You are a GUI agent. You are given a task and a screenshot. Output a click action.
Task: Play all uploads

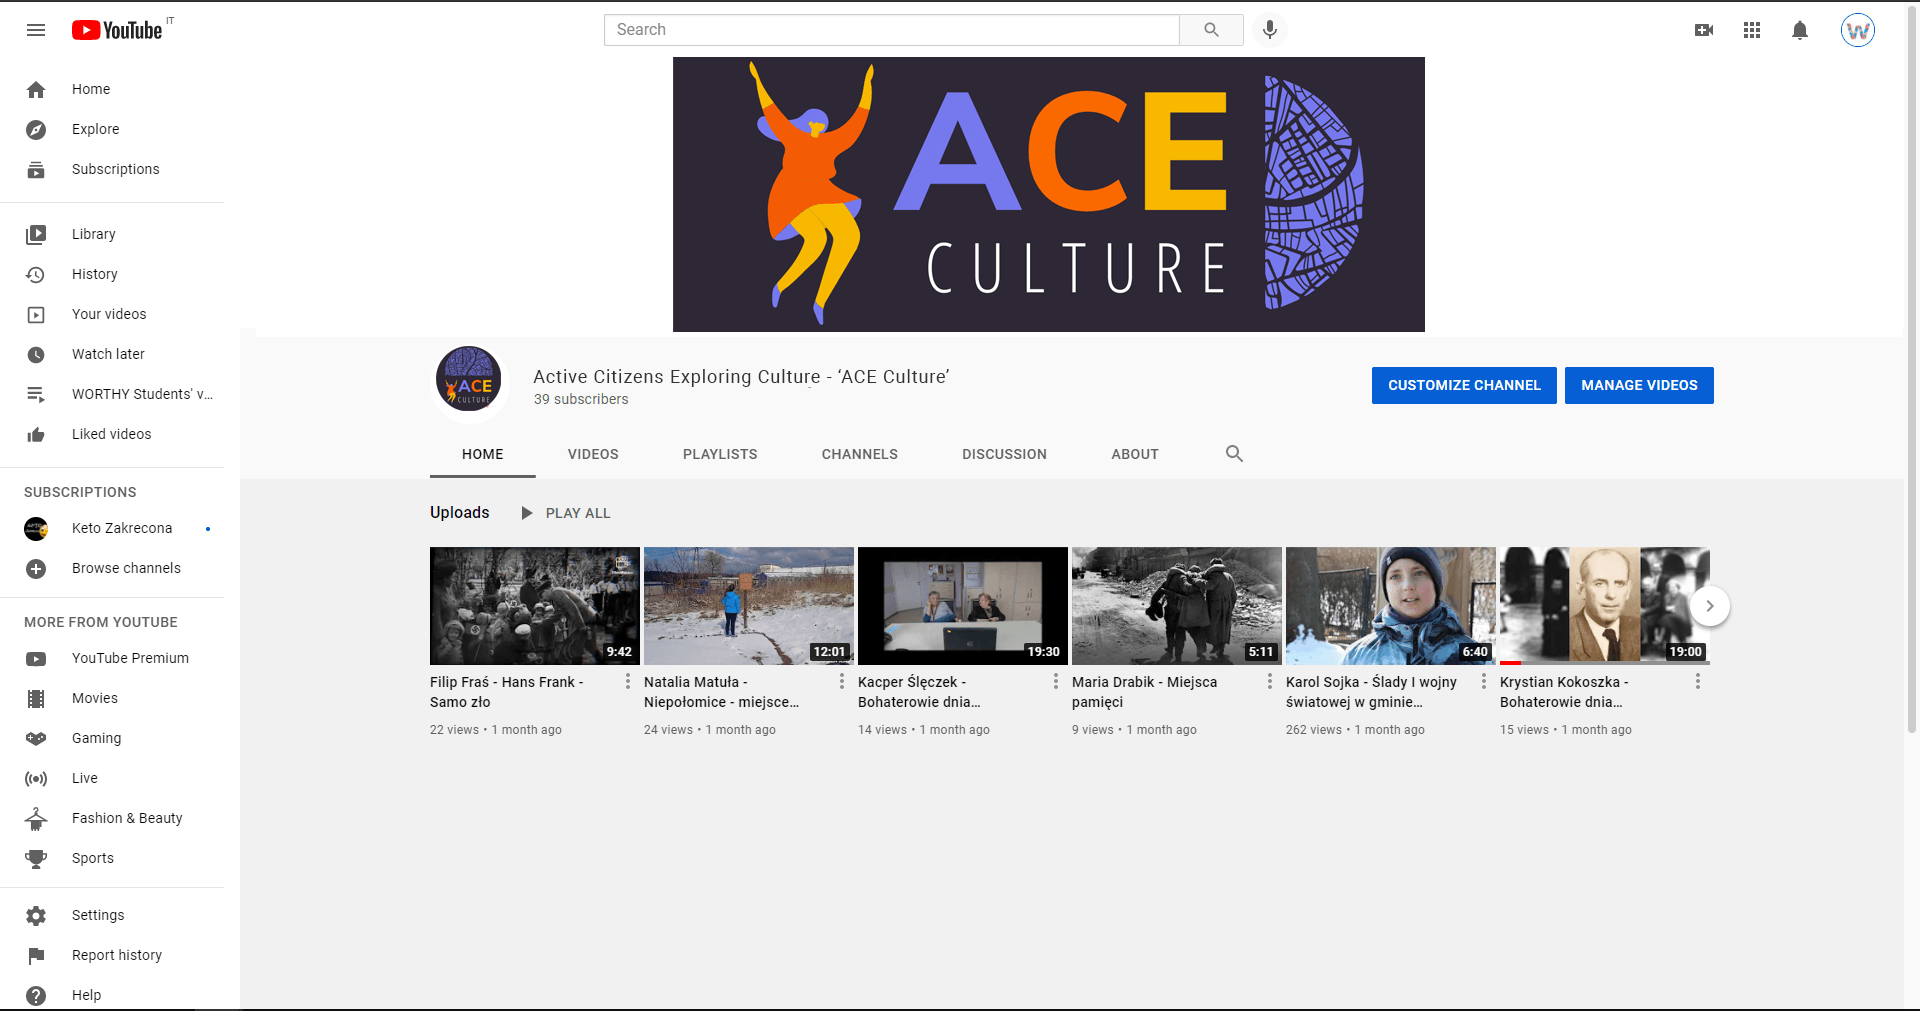(x=566, y=513)
